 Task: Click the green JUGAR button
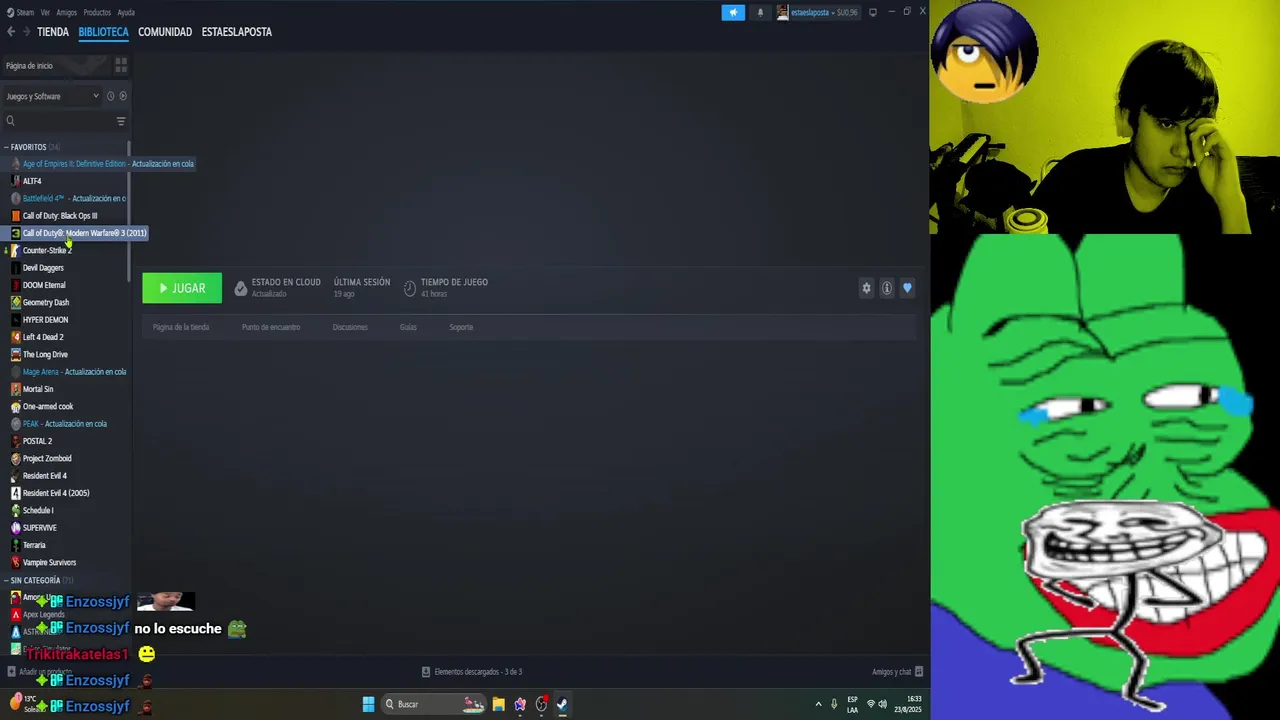[182, 288]
